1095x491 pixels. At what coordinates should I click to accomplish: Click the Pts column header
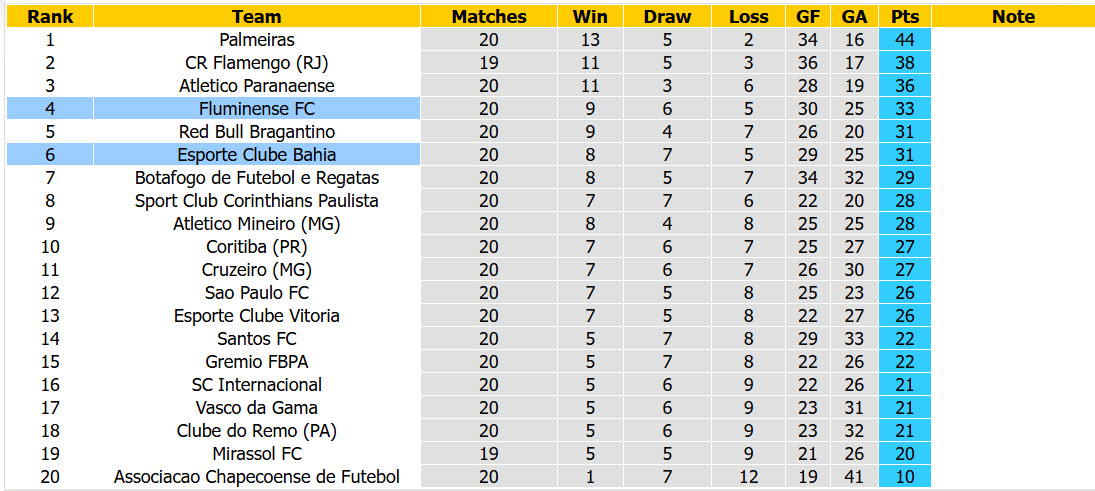coord(905,17)
